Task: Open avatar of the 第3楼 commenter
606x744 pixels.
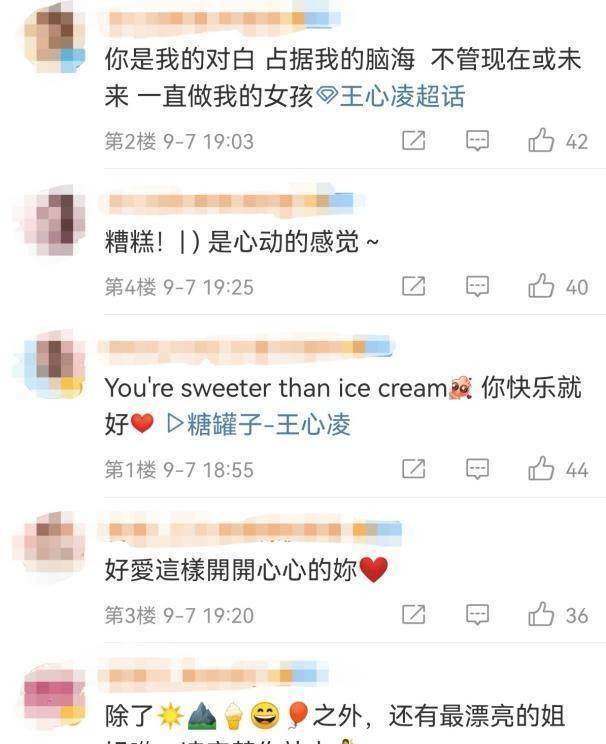Action: pos(54,542)
